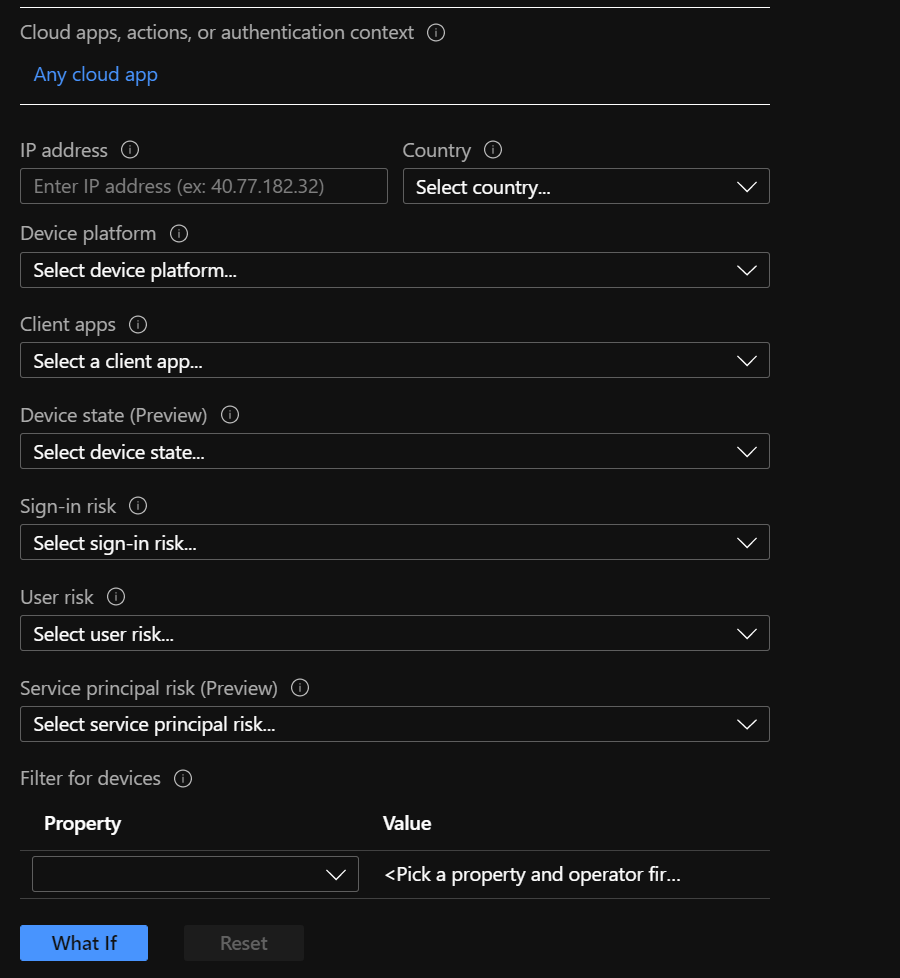This screenshot has height=978, width=900.
Task: Click the Filter for devices info icon
Action: pyautogui.click(x=183, y=778)
